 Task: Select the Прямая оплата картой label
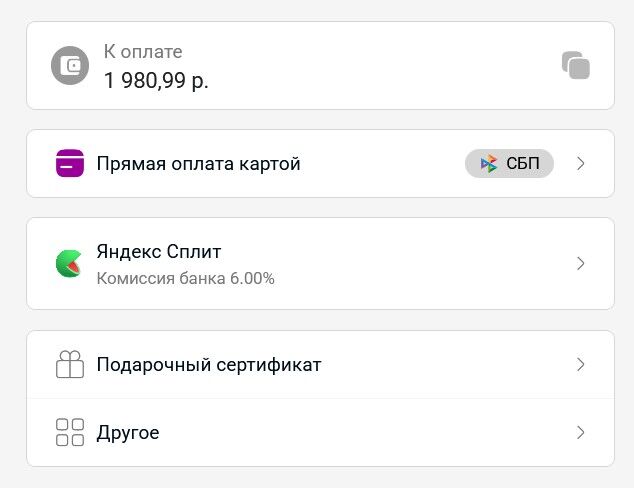point(198,164)
